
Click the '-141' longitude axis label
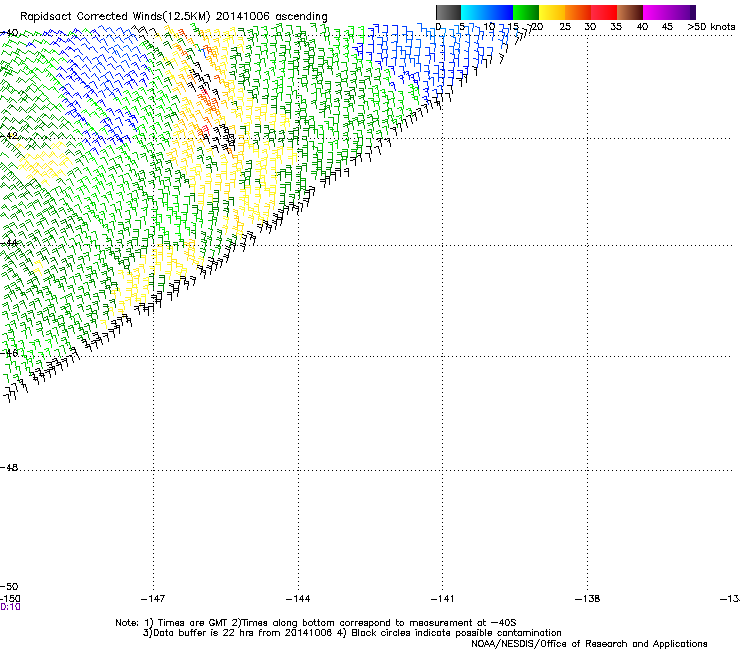pos(443,599)
